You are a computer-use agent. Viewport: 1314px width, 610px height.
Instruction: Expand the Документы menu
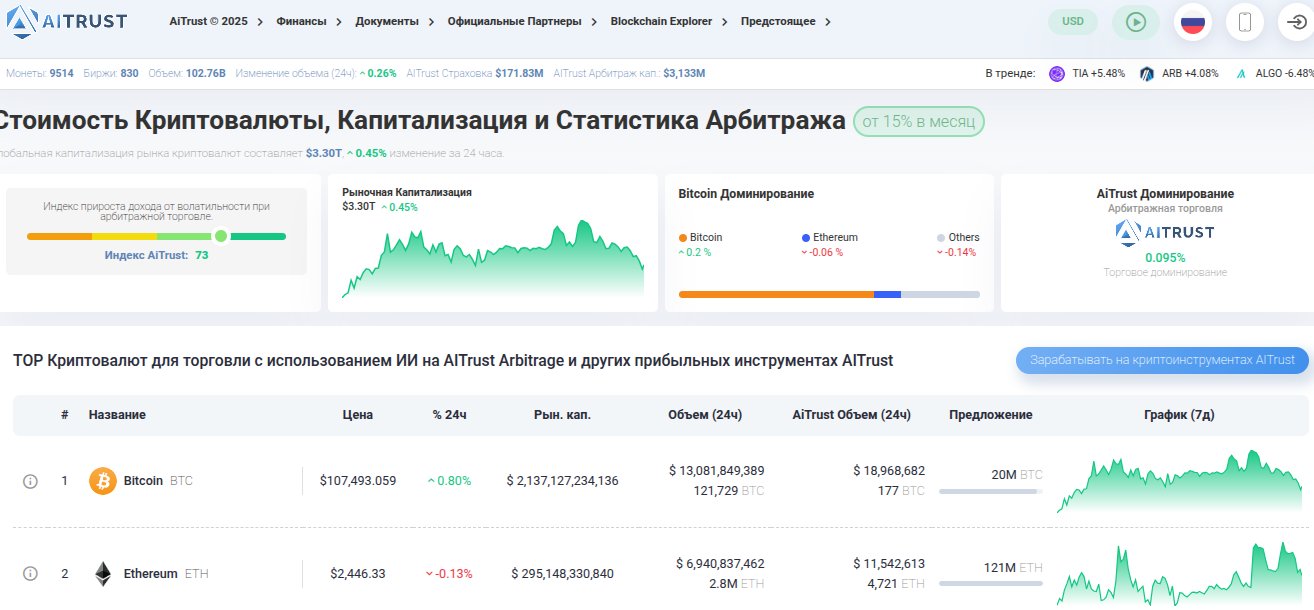click(x=394, y=21)
